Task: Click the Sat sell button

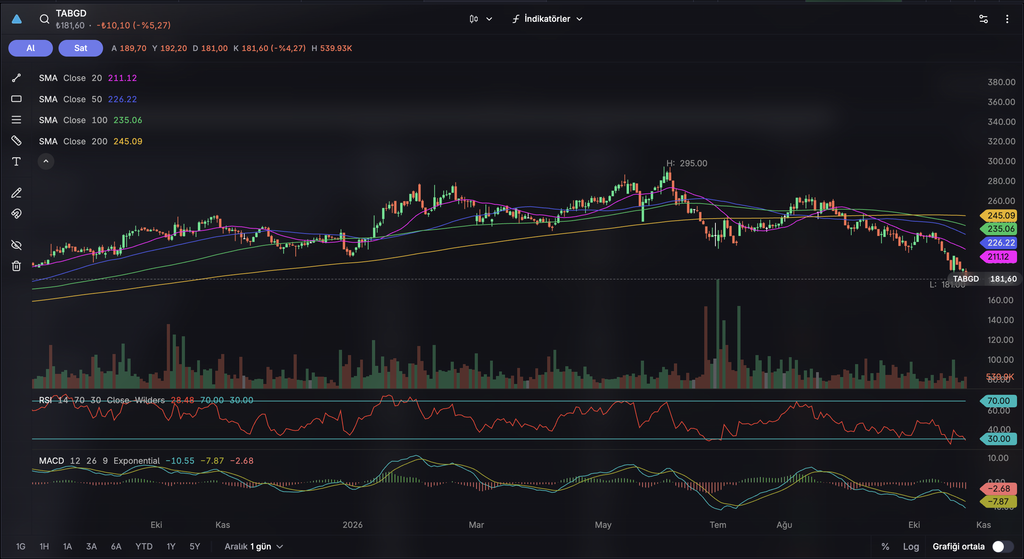Action: point(81,48)
